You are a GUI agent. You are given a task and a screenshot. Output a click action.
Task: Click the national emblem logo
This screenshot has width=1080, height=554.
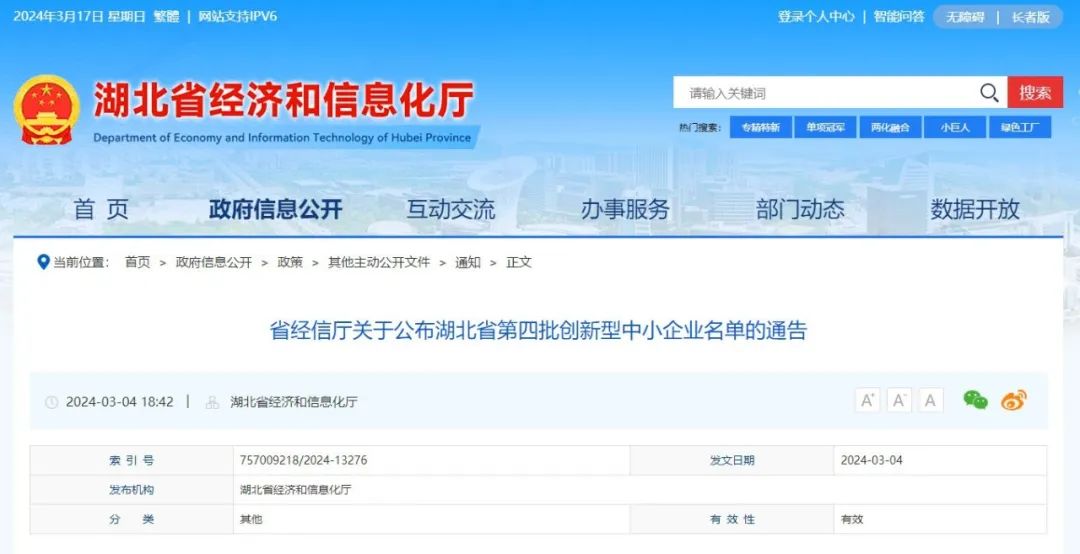[46, 110]
